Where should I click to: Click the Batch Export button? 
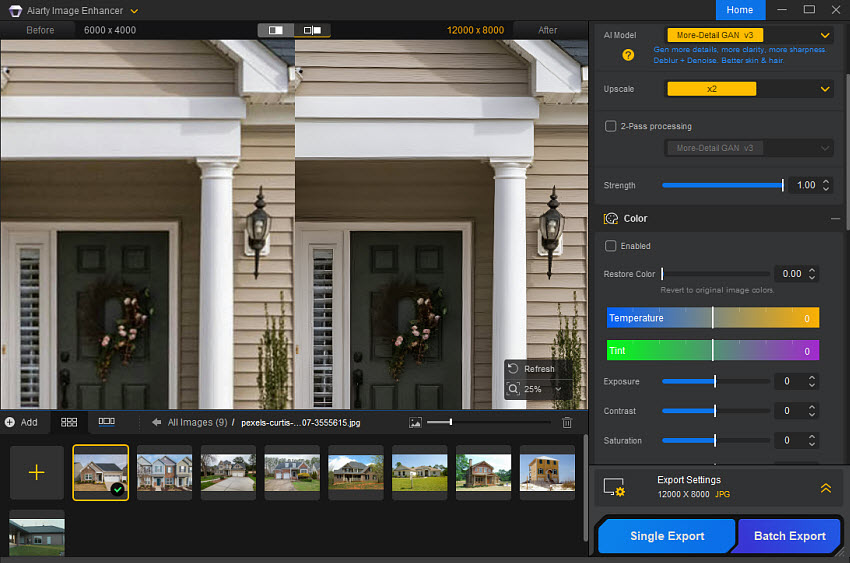coord(789,536)
